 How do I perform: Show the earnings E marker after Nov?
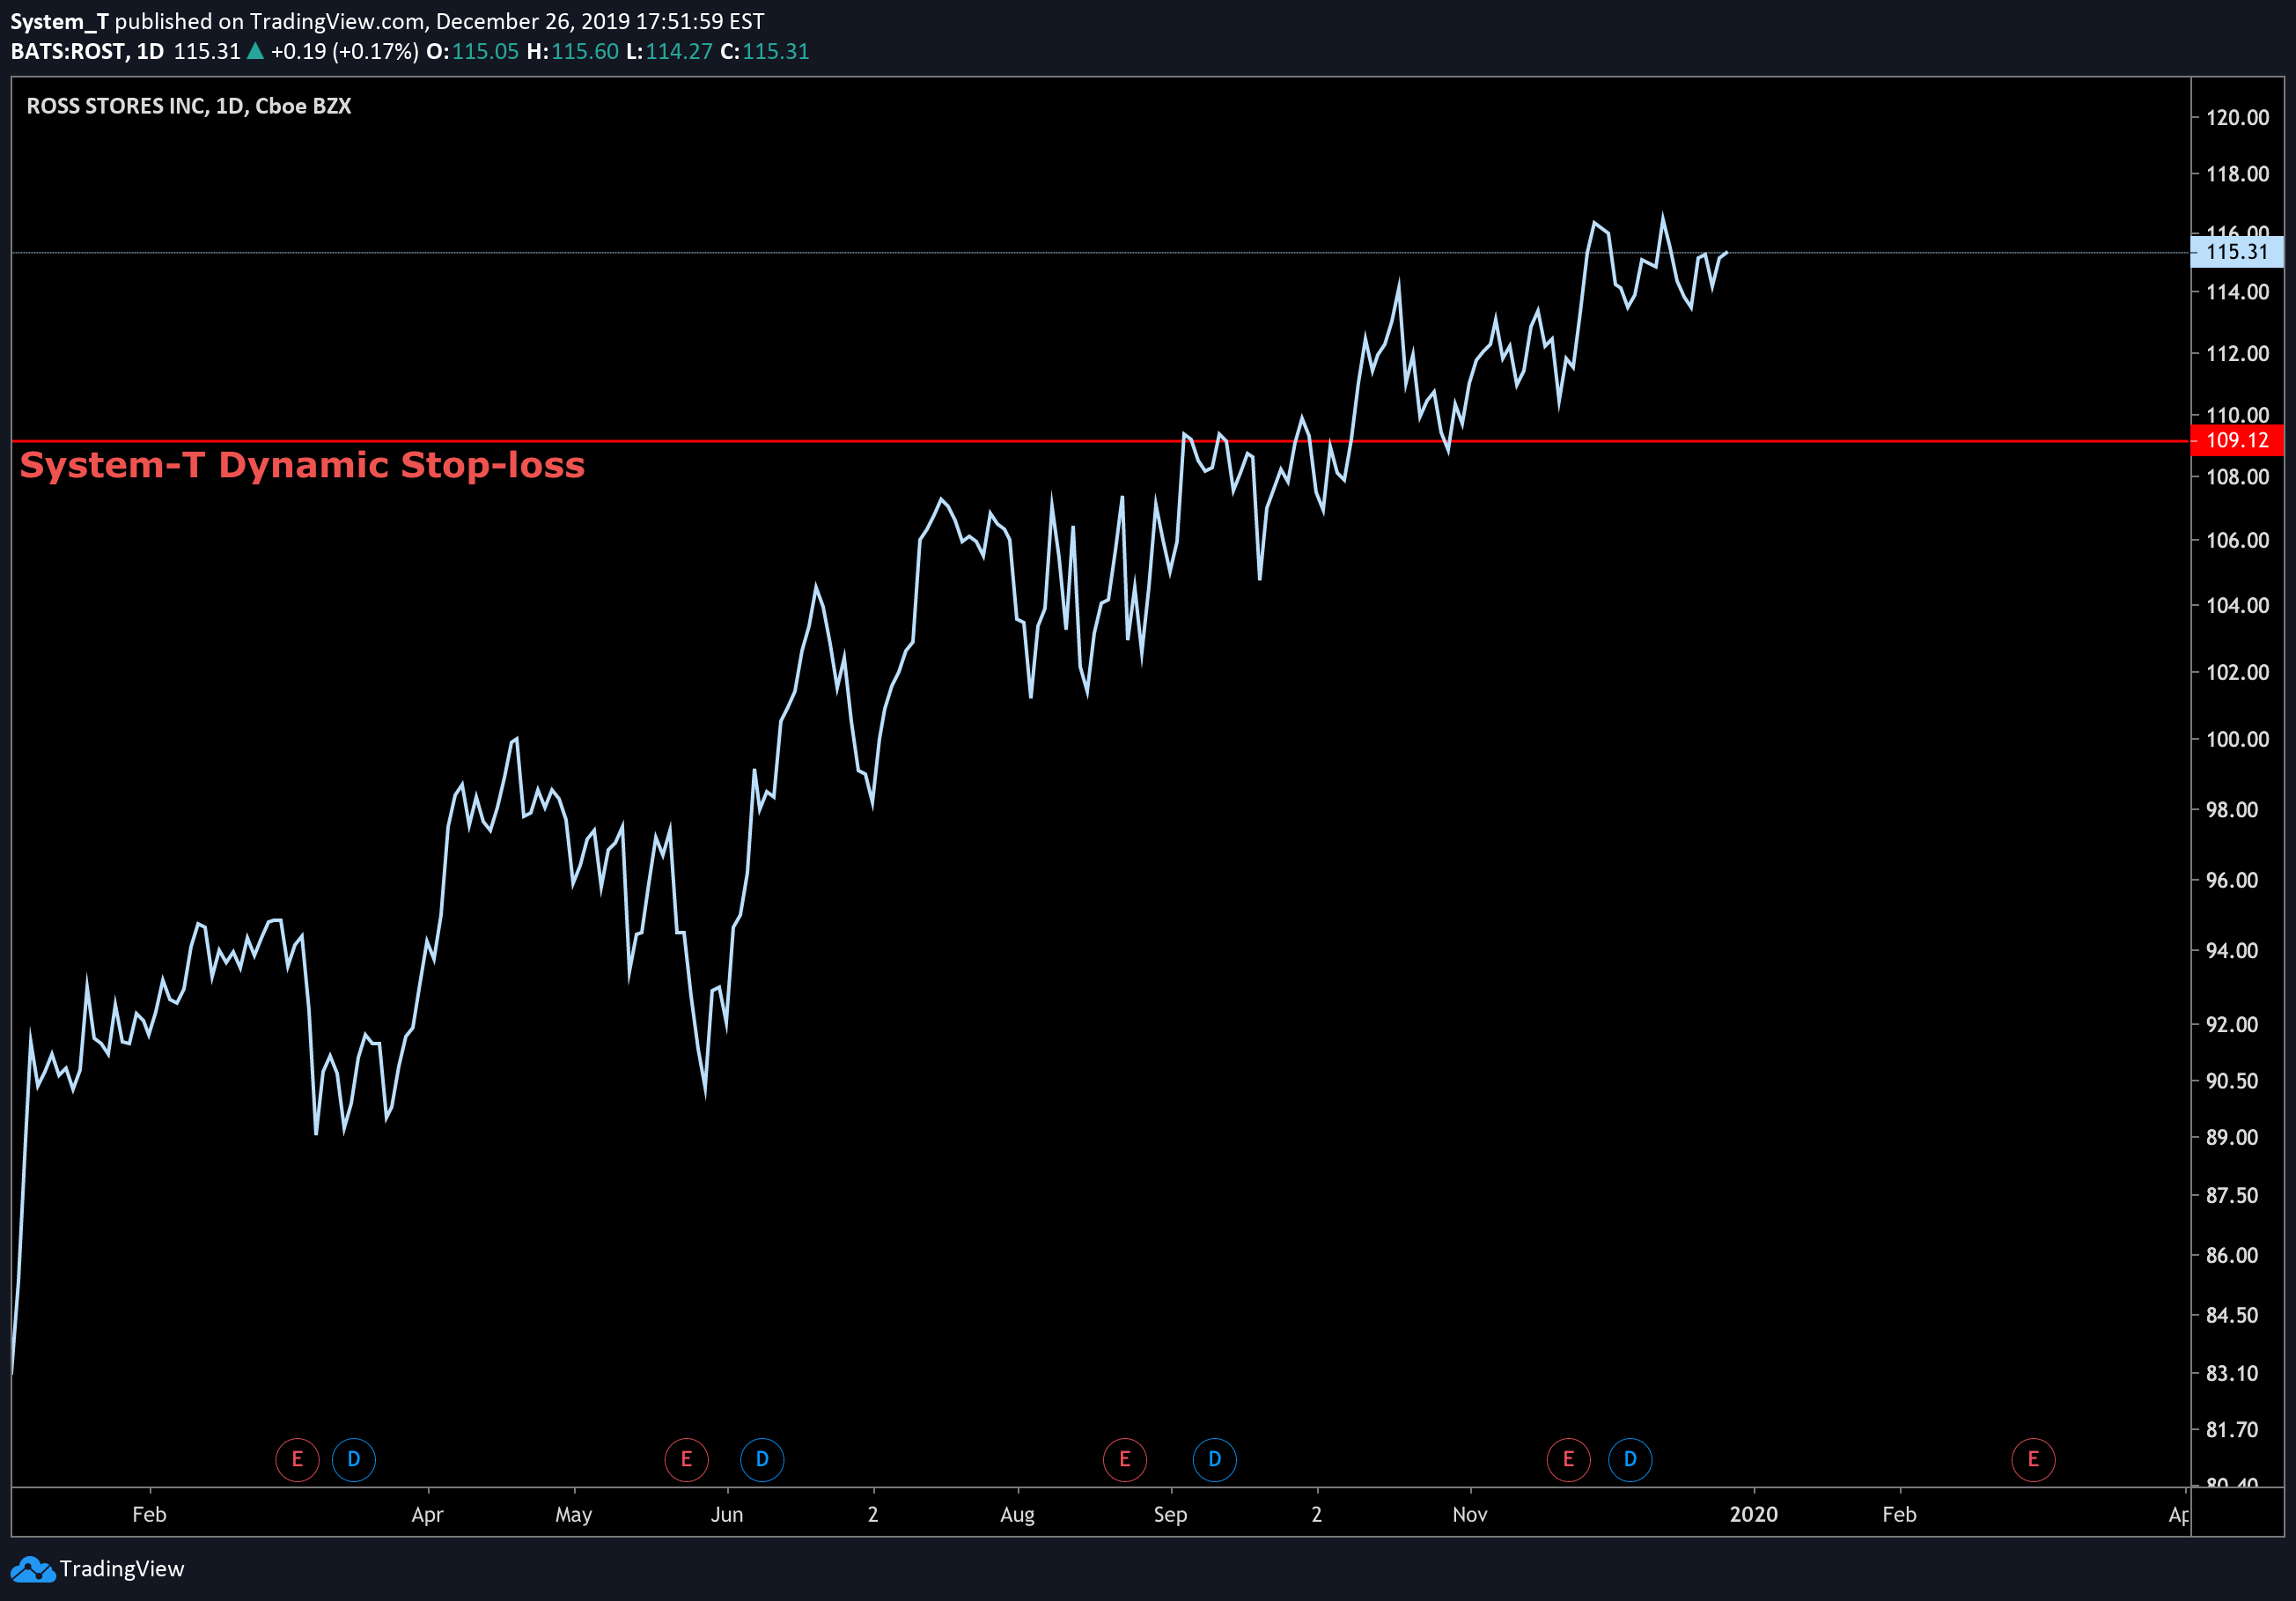click(1568, 1459)
